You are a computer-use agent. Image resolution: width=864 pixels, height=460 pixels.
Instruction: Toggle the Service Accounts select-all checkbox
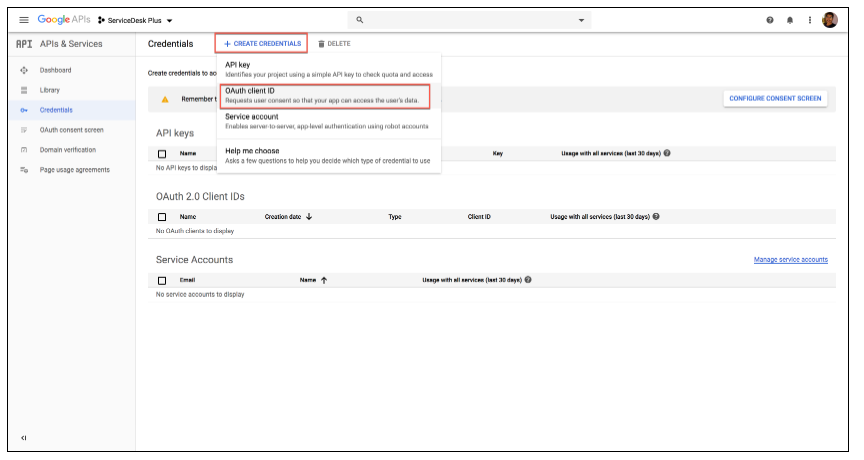(x=162, y=280)
